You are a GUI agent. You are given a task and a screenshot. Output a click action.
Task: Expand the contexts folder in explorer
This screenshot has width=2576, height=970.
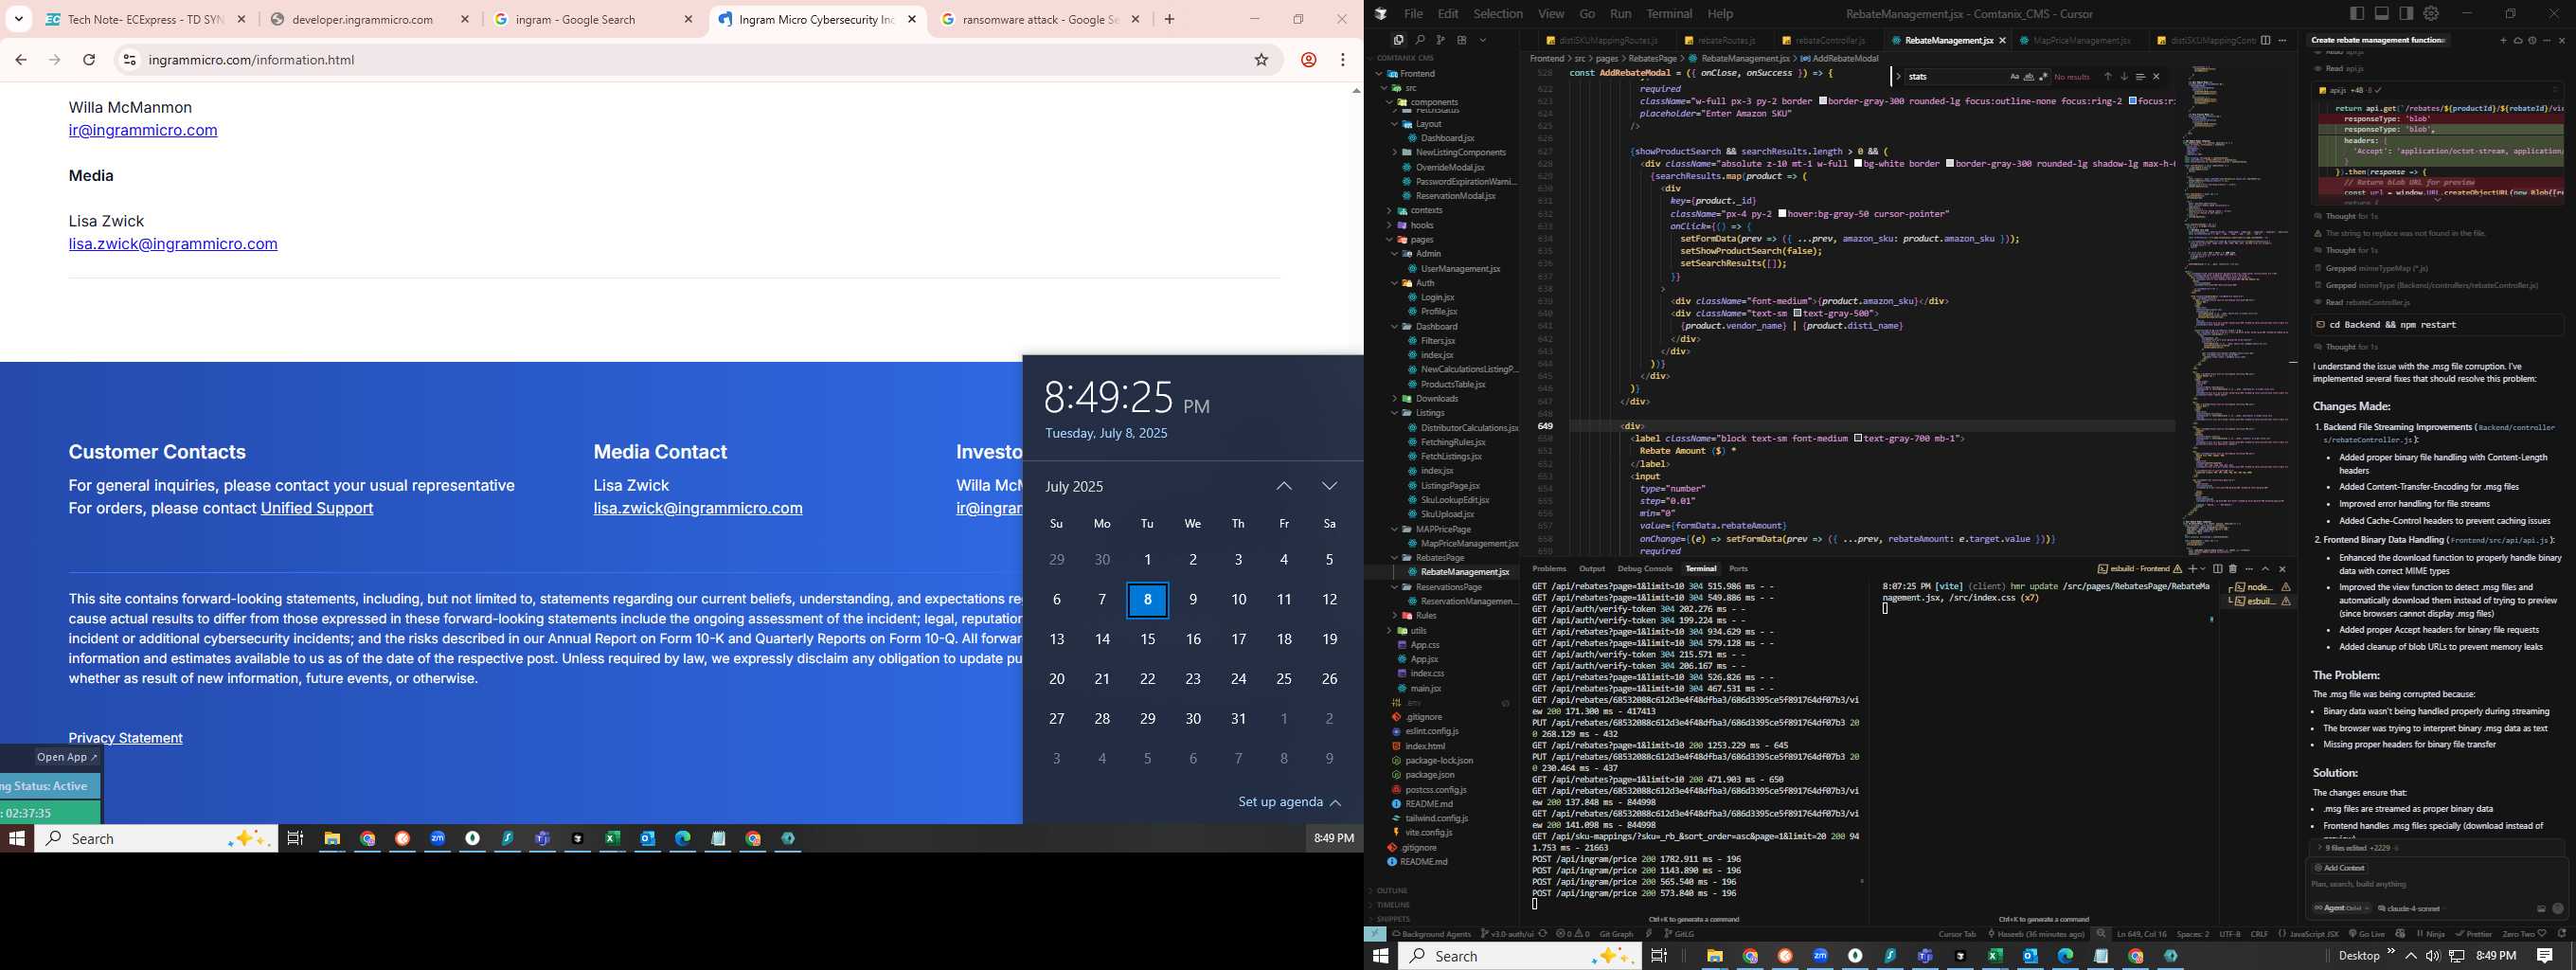tap(1417, 211)
